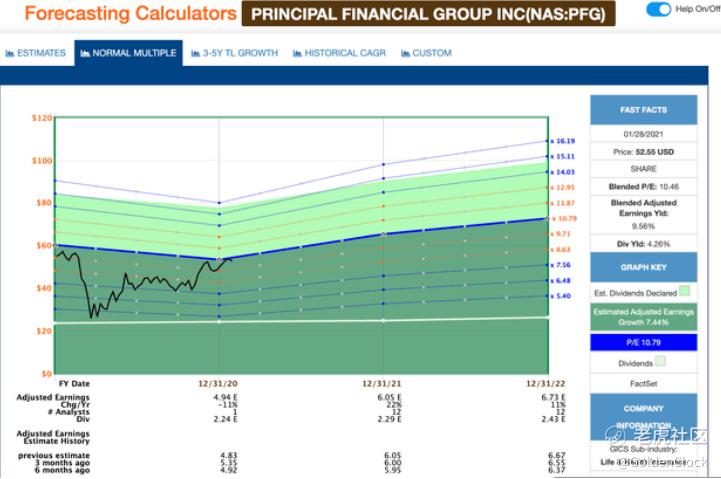Viewport: 721px width, 479px height.
Task: Click the 4.94 E adjusted earnings value
Action: pos(226,397)
